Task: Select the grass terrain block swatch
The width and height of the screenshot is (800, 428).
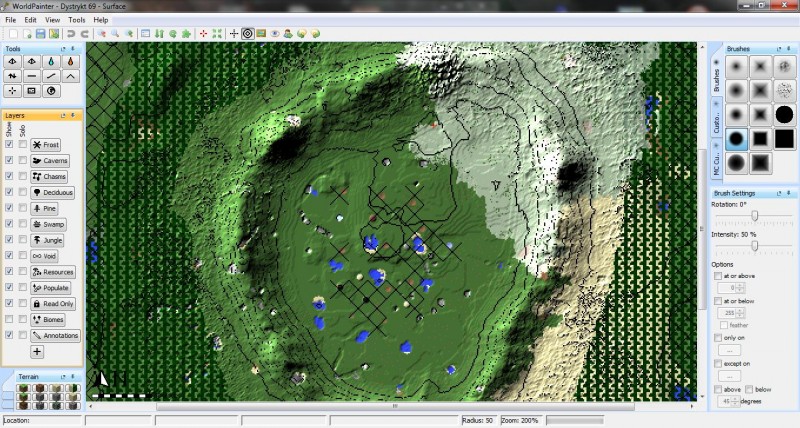Action: tap(22, 389)
